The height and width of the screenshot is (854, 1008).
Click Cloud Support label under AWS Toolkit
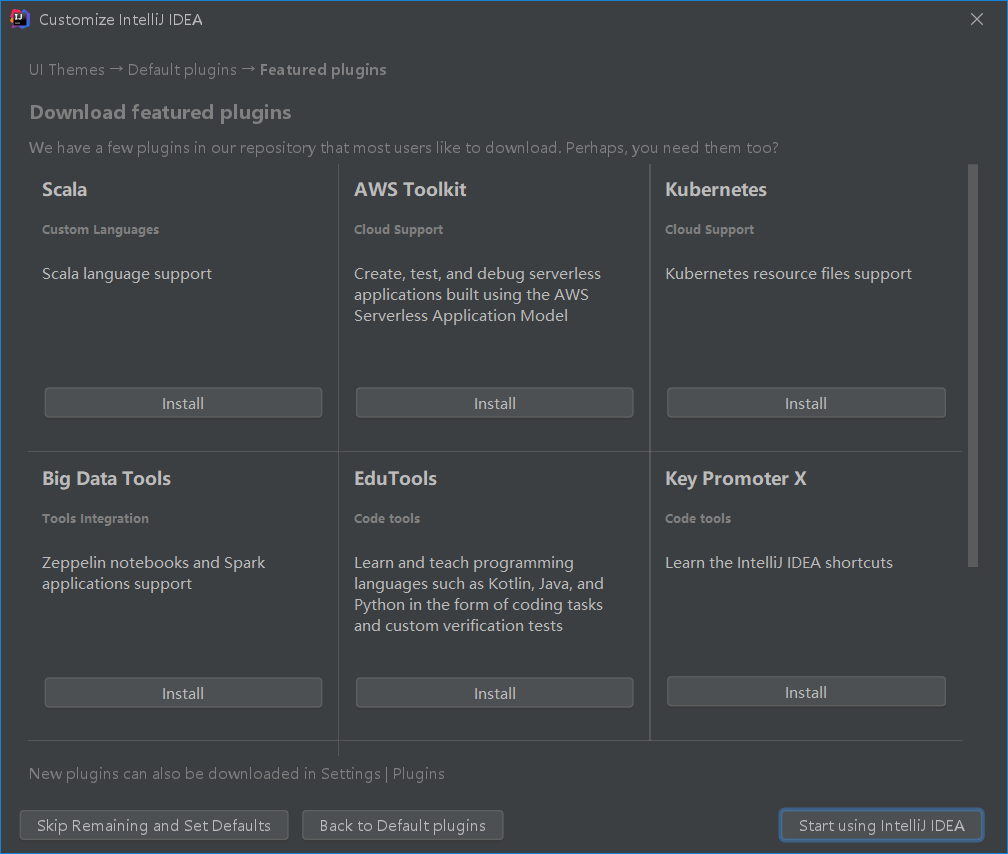tap(399, 230)
